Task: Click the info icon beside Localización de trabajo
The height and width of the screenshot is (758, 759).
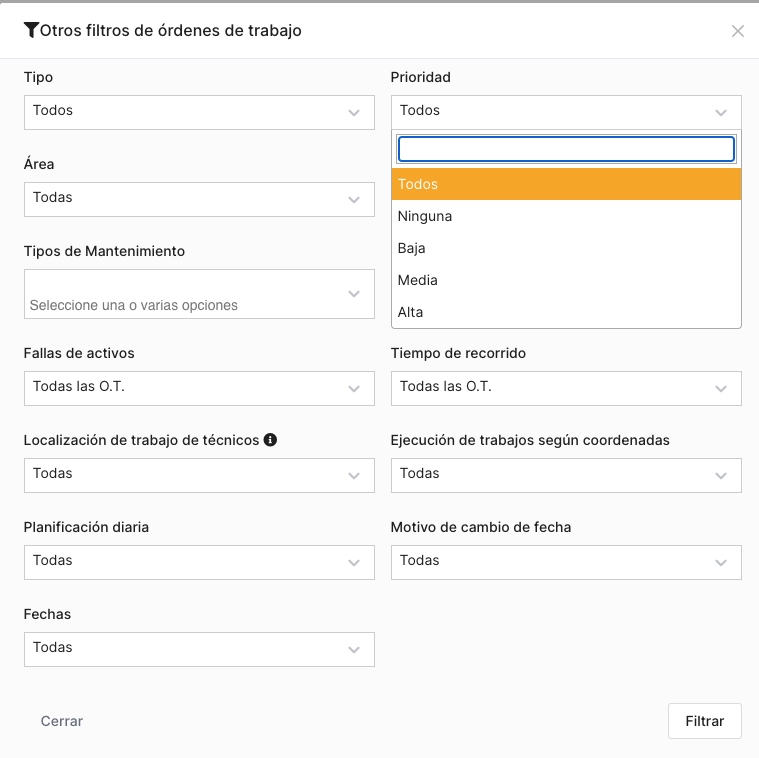Action: (x=270, y=439)
